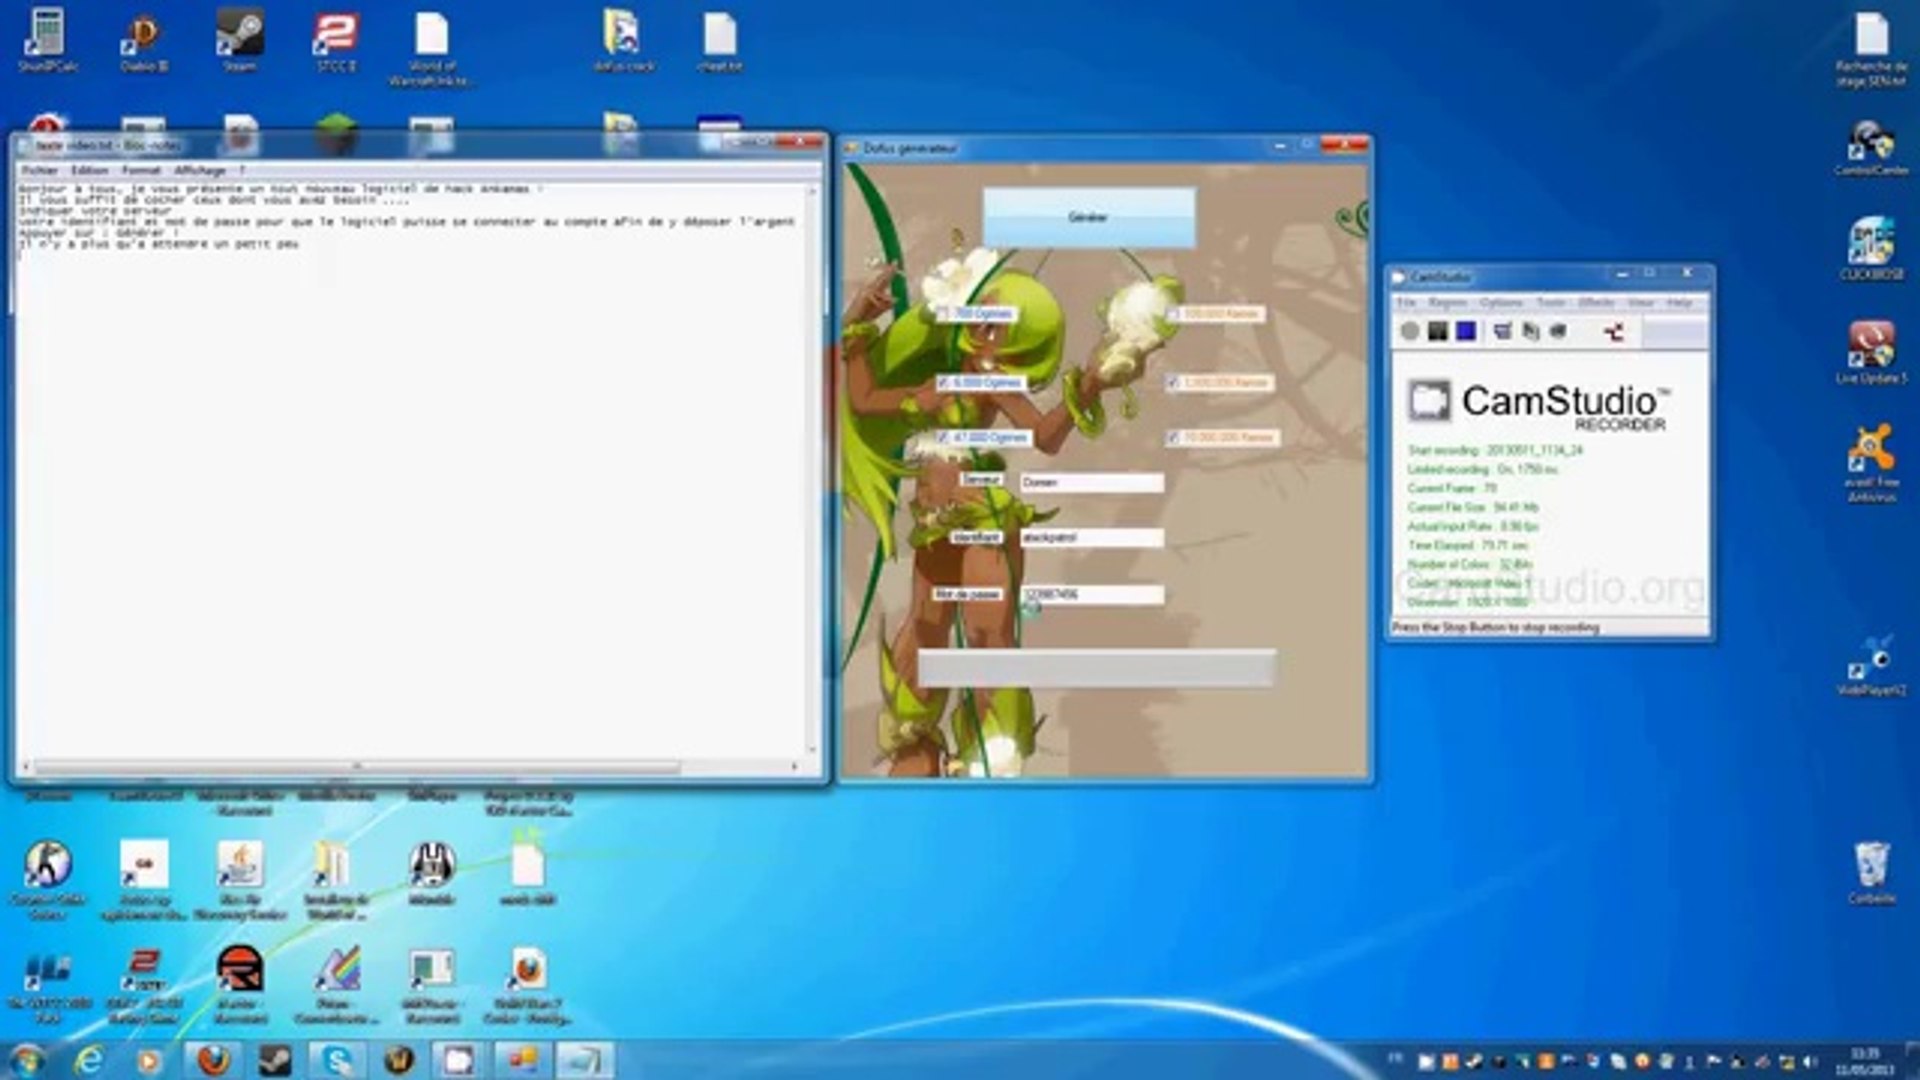Click CamStudio record-to-SWF toolbar icon
Image resolution: width=1920 pixels, height=1080 pixels.
pyautogui.click(x=1558, y=332)
